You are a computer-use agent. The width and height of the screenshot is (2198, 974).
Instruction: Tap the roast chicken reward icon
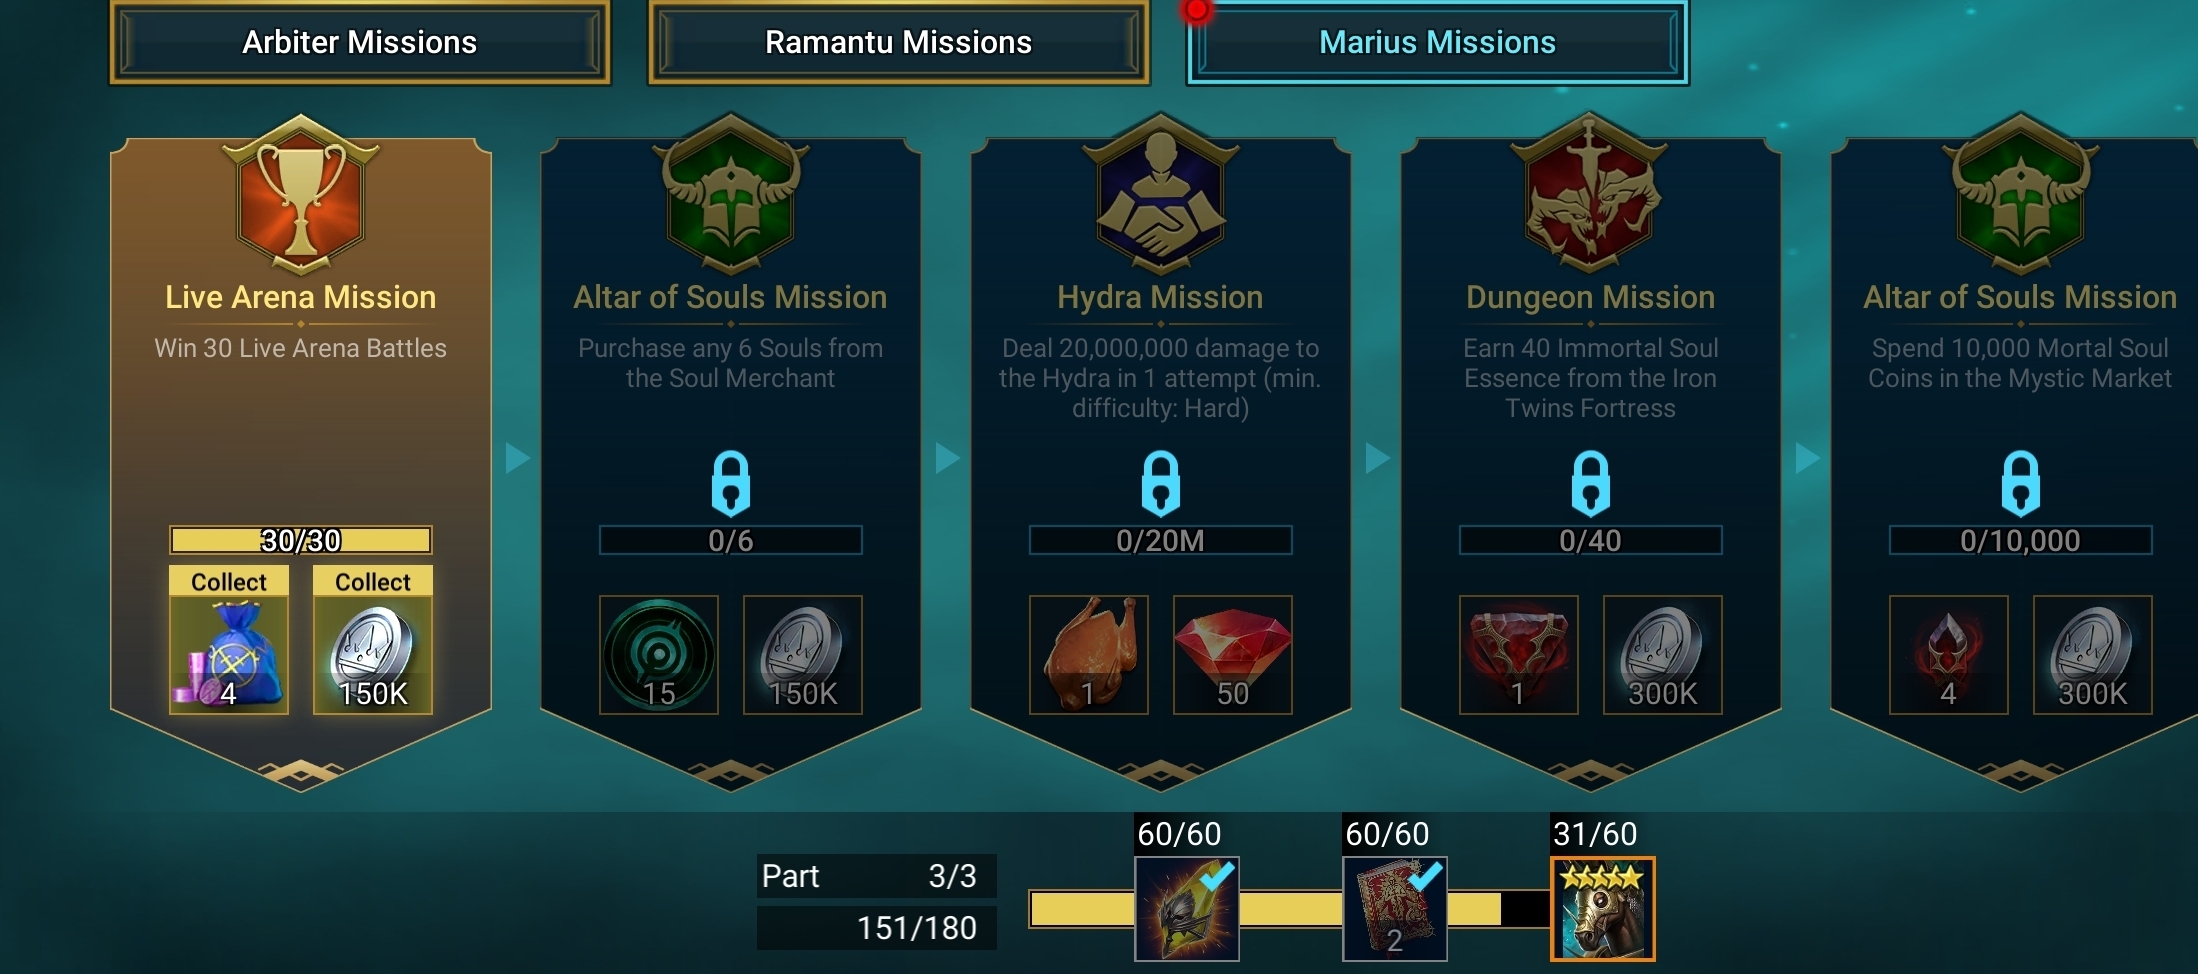click(1089, 655)
